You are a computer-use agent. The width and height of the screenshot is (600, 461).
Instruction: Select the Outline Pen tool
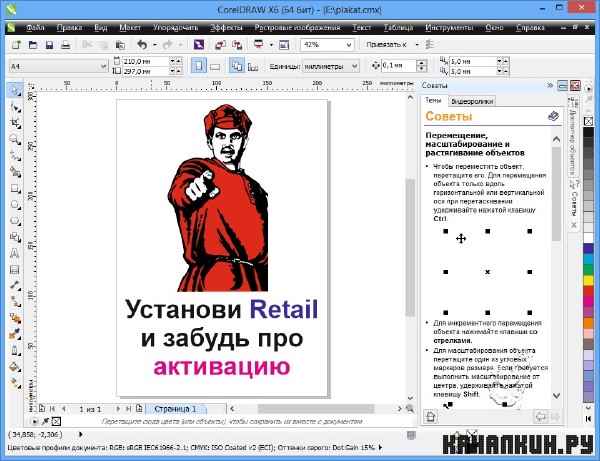click(x=15, y=350)
